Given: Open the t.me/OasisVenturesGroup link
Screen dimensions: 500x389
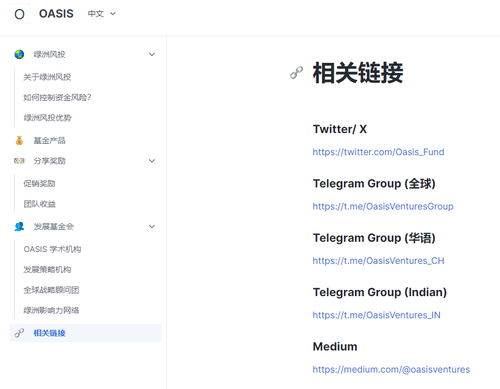Looking at the screenshot, I should pos(383,206).
